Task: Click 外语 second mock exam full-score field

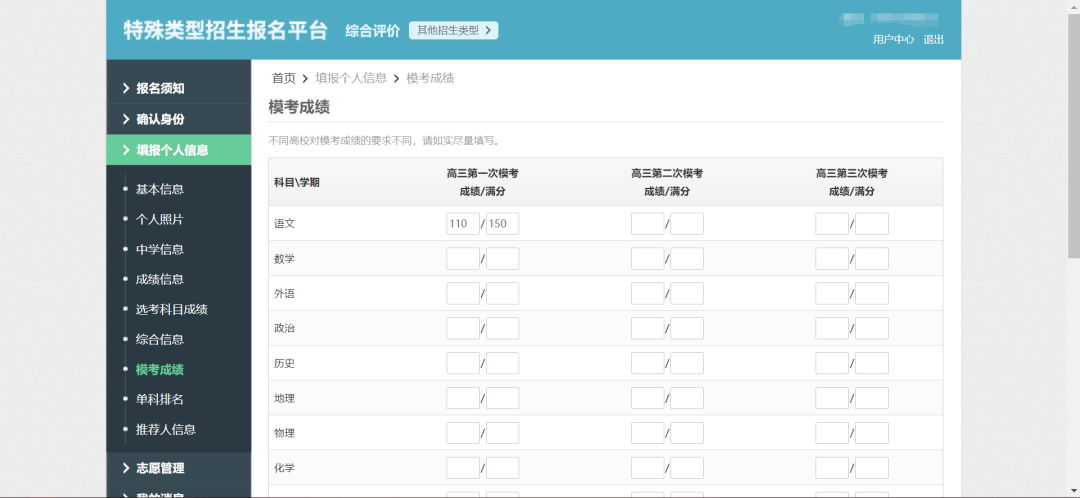Action: [x=687, y=293]
